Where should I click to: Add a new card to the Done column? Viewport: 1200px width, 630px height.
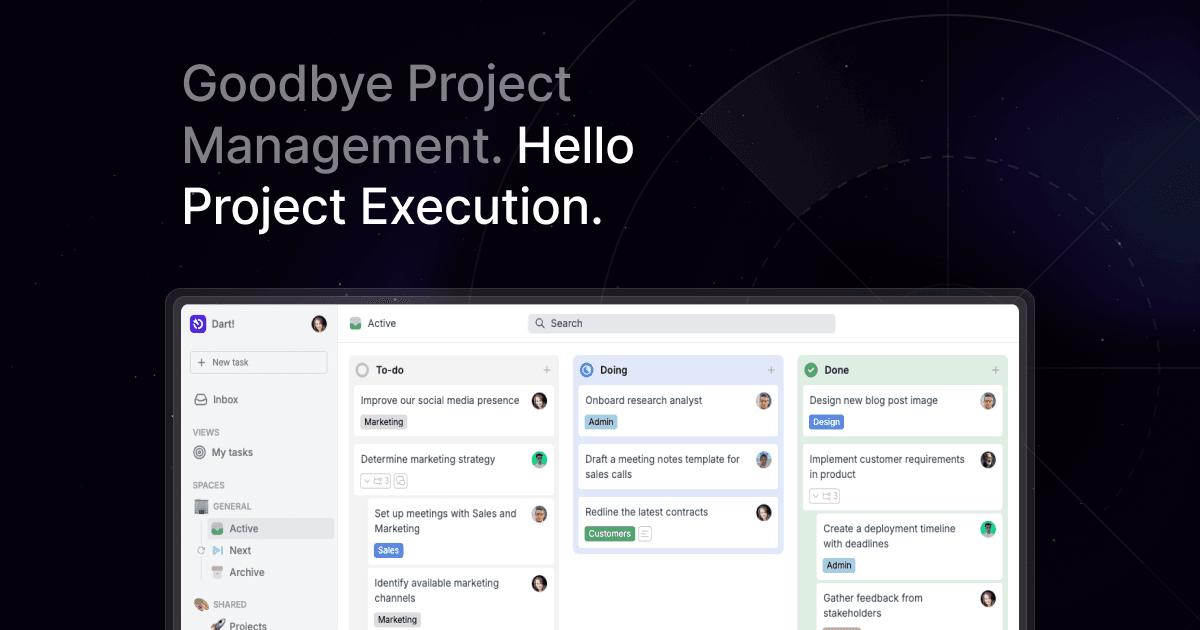coord(995,370)
